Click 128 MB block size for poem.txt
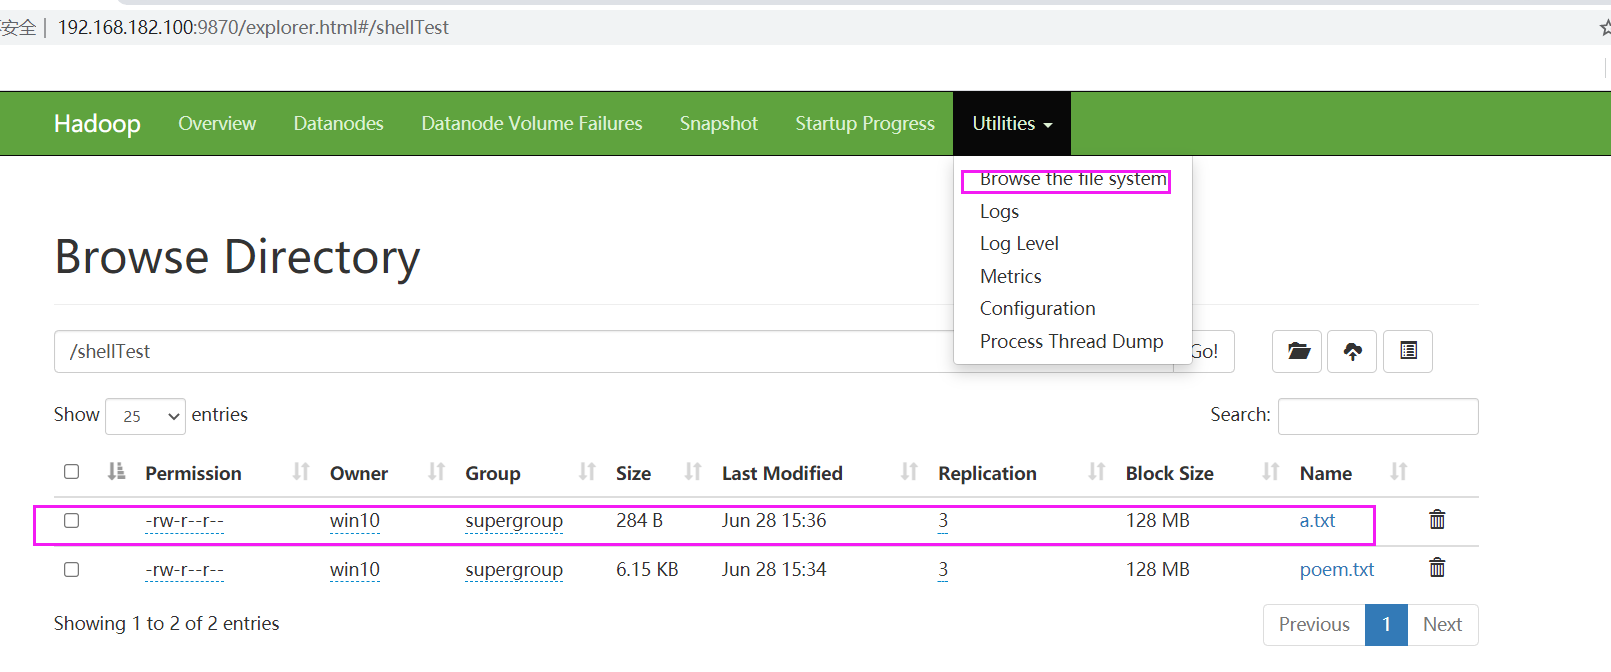The image size is (1611, 672). click(x=1158, y=569)
